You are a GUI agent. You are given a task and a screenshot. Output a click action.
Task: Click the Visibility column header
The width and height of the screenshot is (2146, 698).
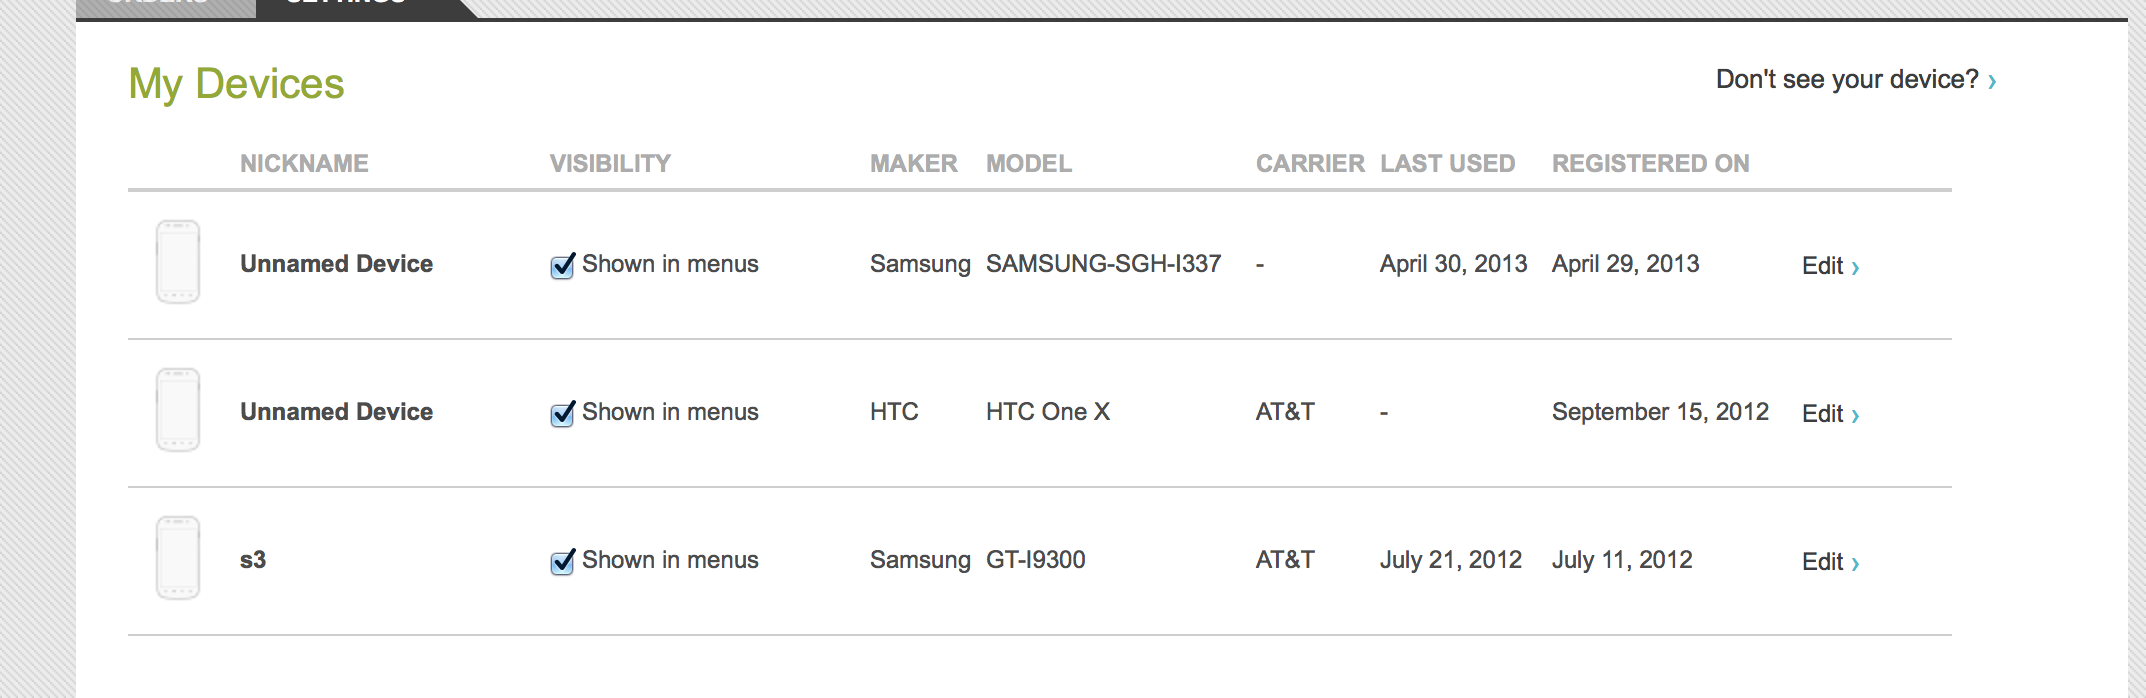610,163
